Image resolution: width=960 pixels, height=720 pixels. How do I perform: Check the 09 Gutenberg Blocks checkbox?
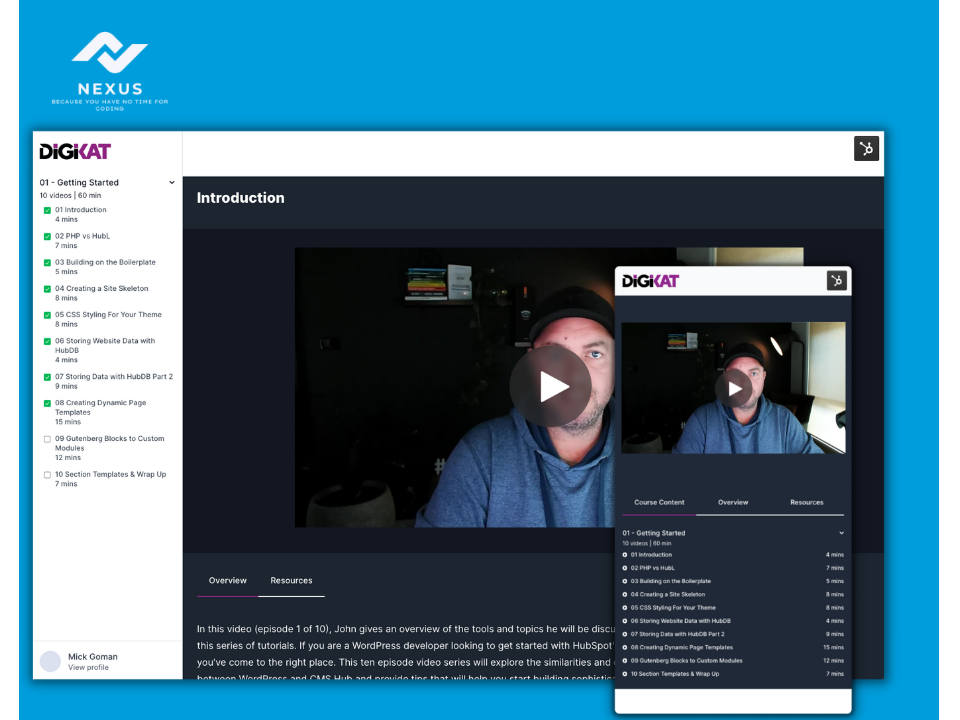(47, 439)
